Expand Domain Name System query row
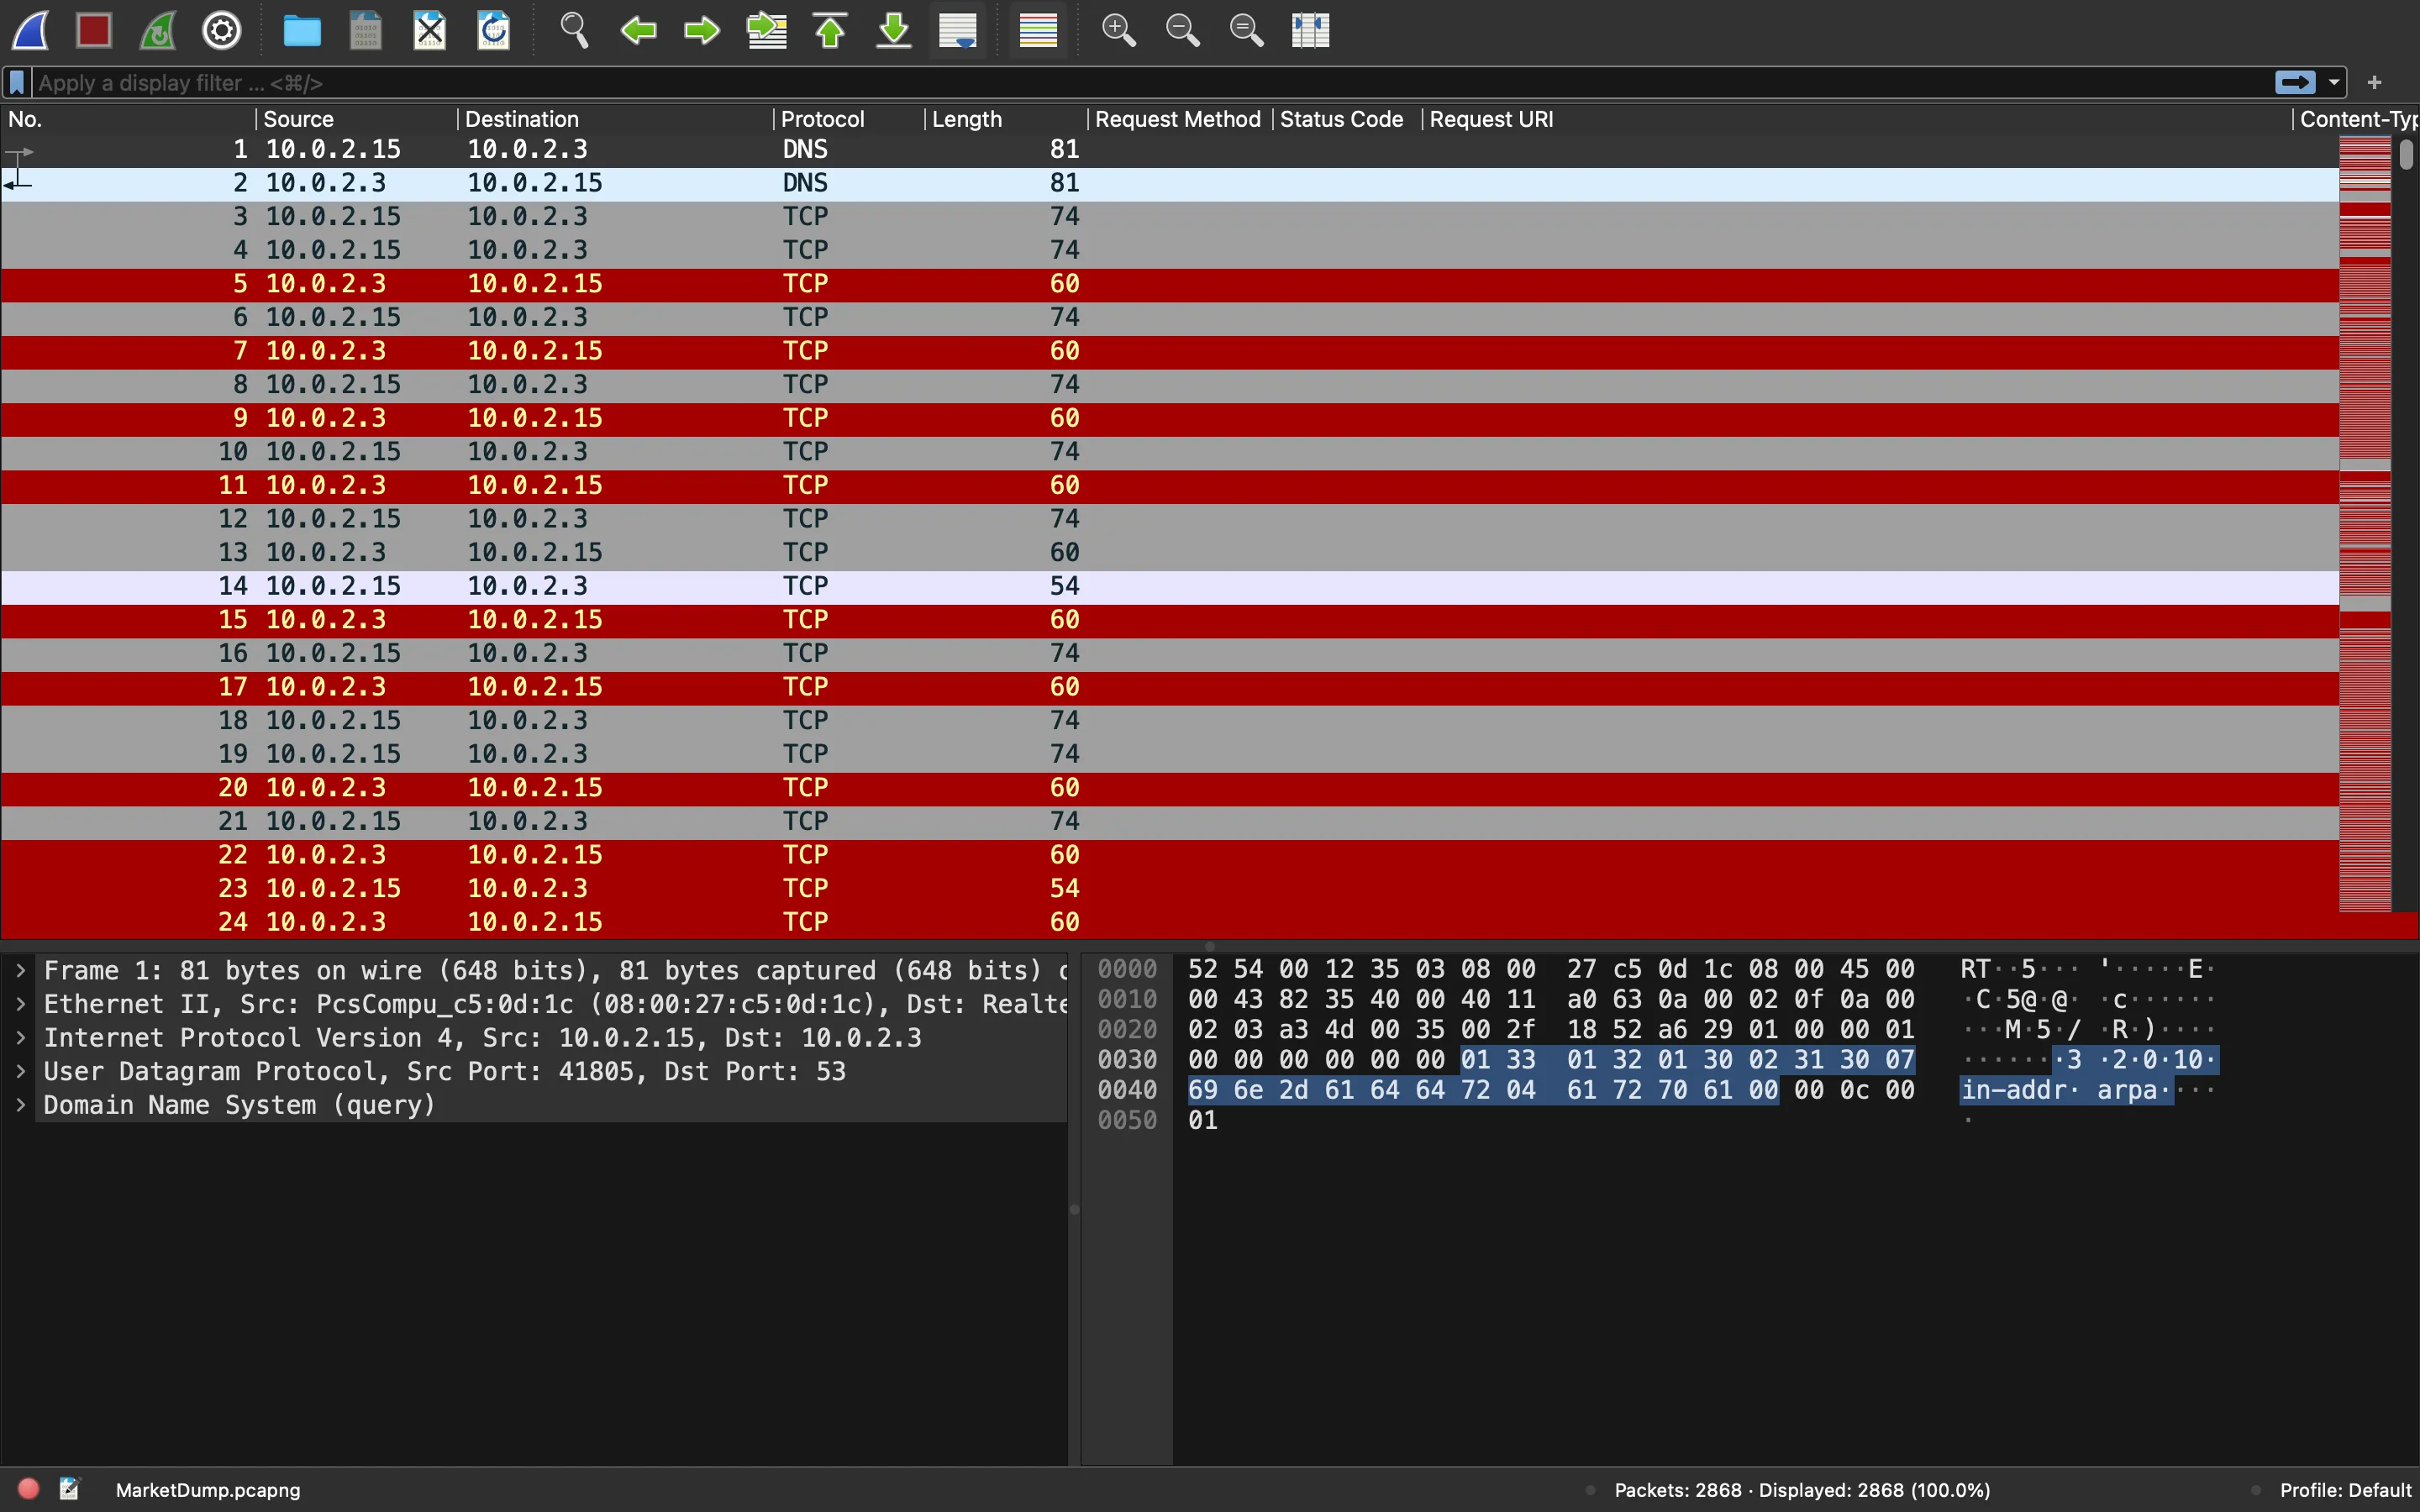This screenshot has width=2420, height=1512. pos(20,1105)
